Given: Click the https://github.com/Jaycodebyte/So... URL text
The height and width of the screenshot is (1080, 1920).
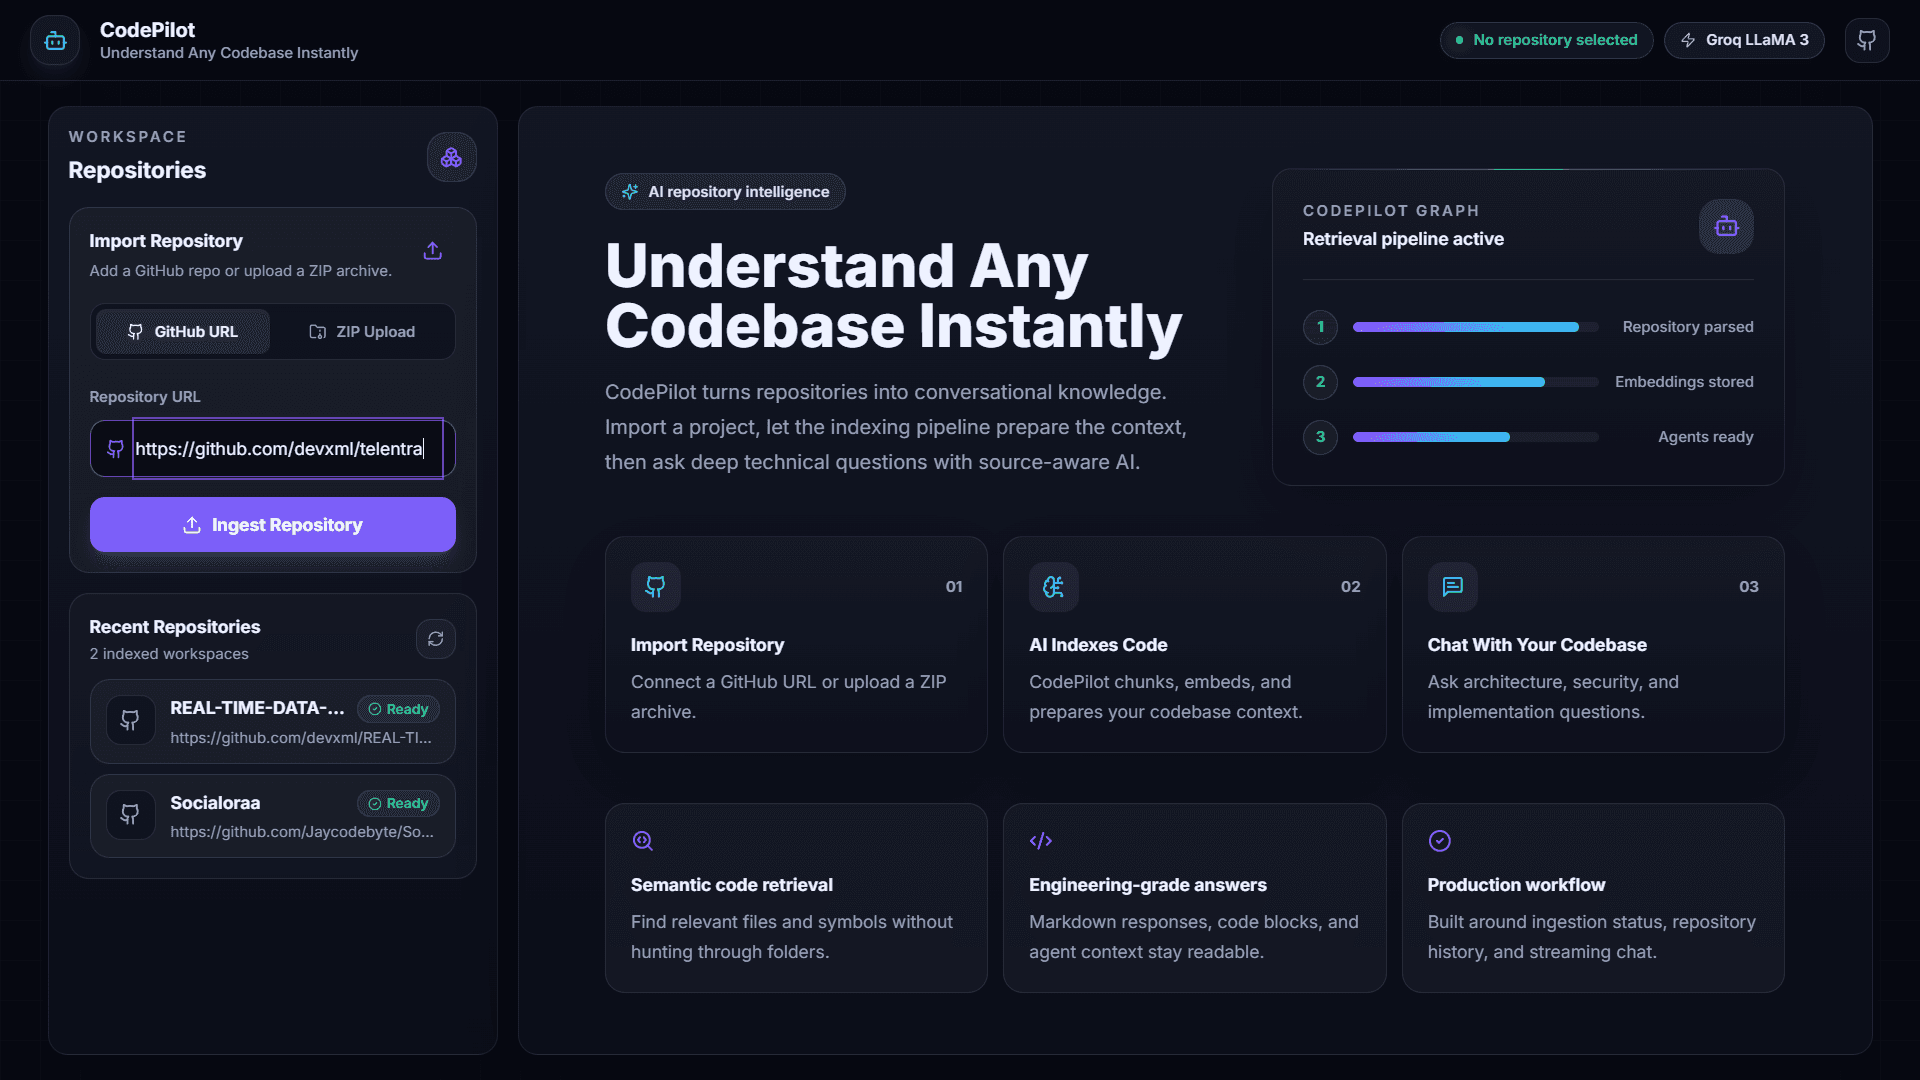Looking at the screenshot, I should [302, 832].
